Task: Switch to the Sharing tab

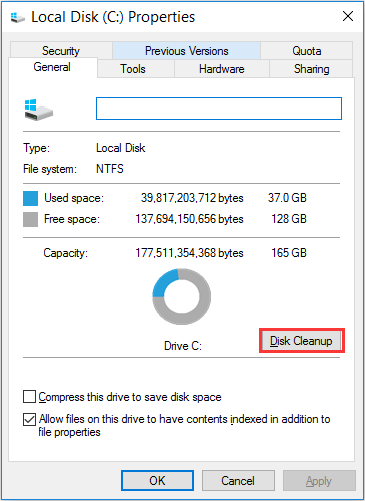Action: pyautogui.click(x=311, y=69)
